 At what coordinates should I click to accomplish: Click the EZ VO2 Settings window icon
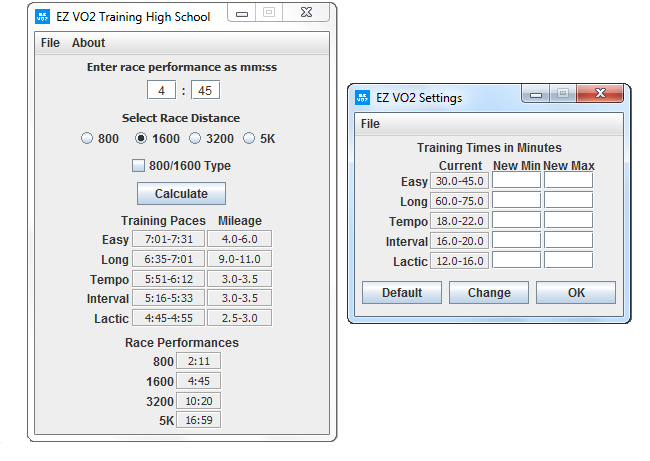click(362, 98)
